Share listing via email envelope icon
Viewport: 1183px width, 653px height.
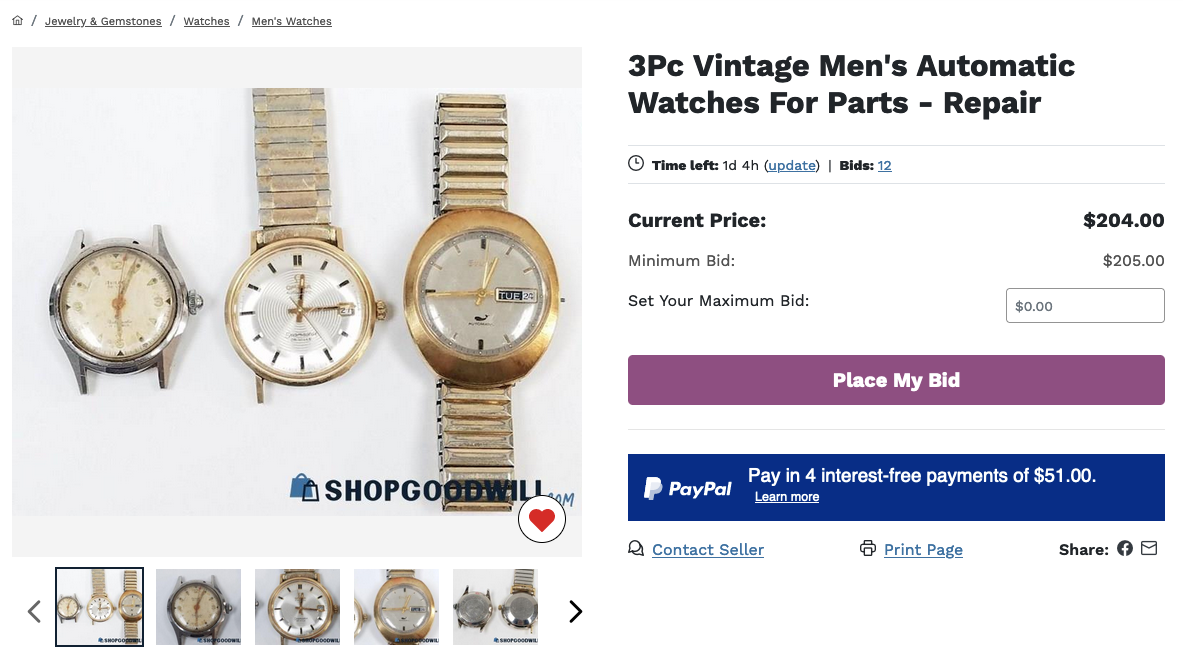(1149, 549)
